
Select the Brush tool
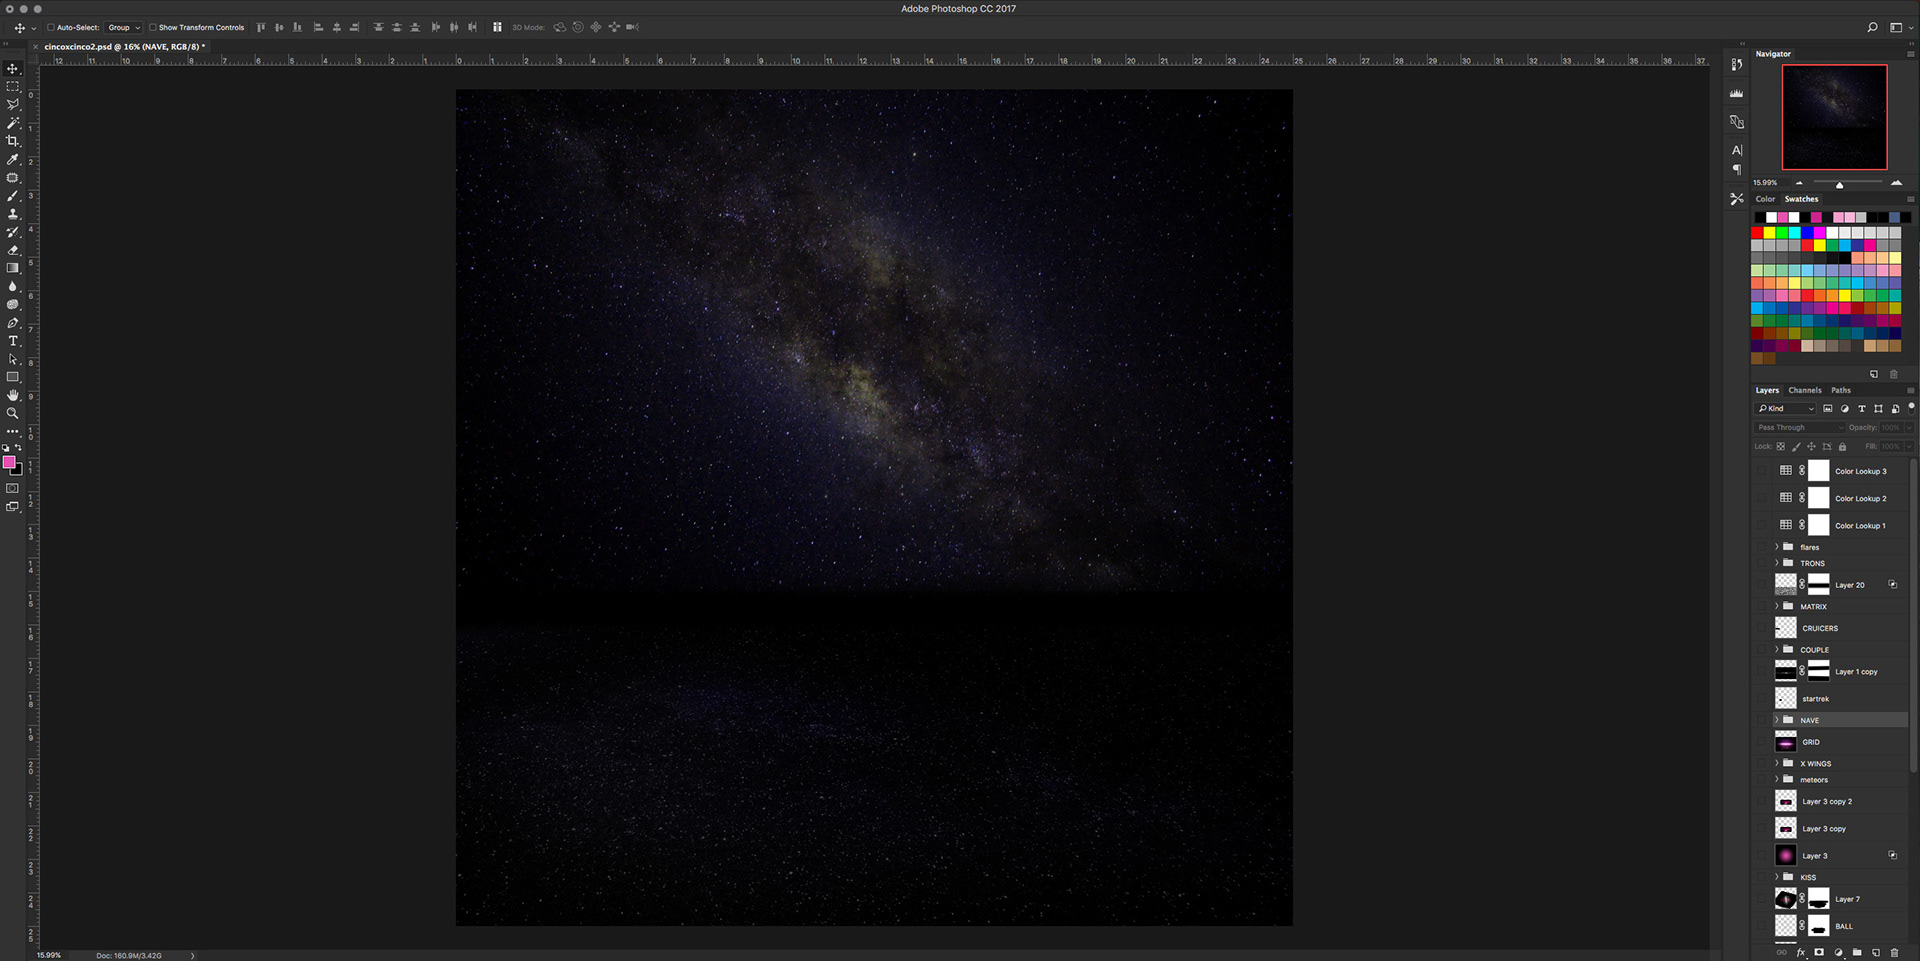[13, 196]
